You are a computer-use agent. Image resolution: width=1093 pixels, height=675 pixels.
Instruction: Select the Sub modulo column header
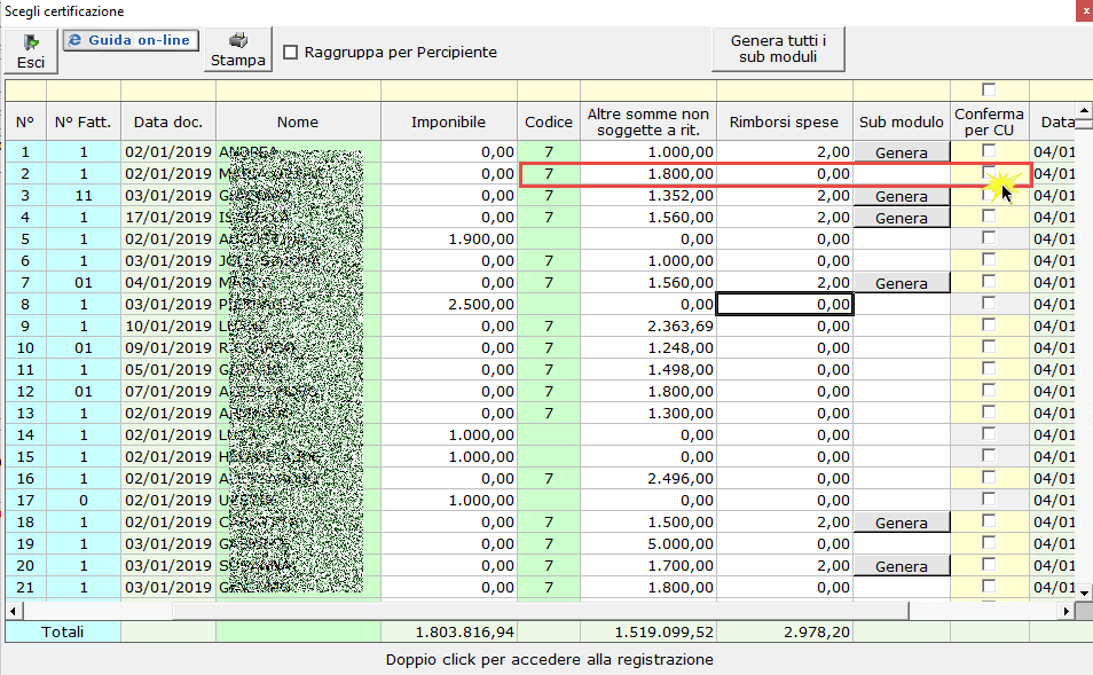coord(901,122)
